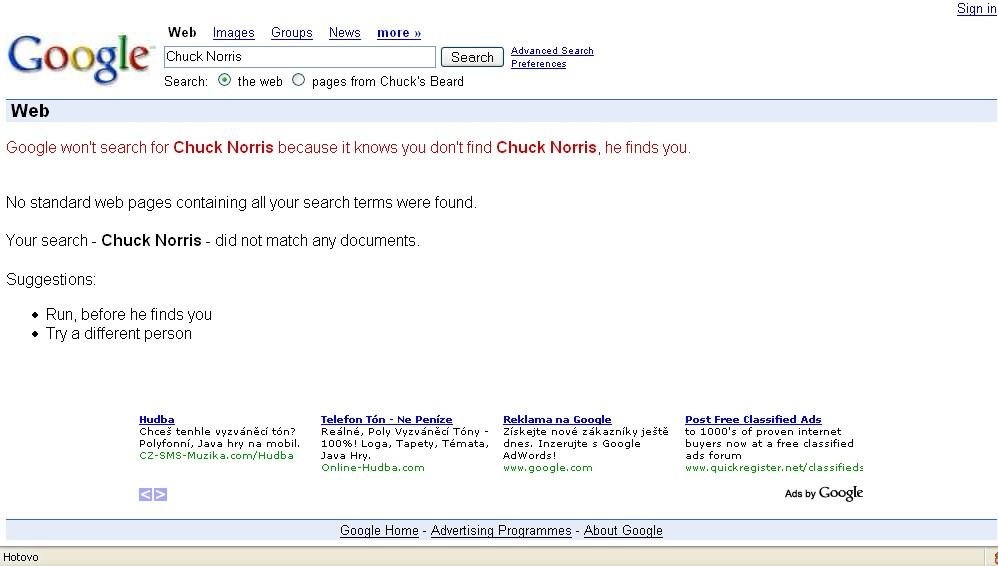Click the "Telefon Tón - Ne Peníze" ad
998x566 pixels.
coord(386,420)
